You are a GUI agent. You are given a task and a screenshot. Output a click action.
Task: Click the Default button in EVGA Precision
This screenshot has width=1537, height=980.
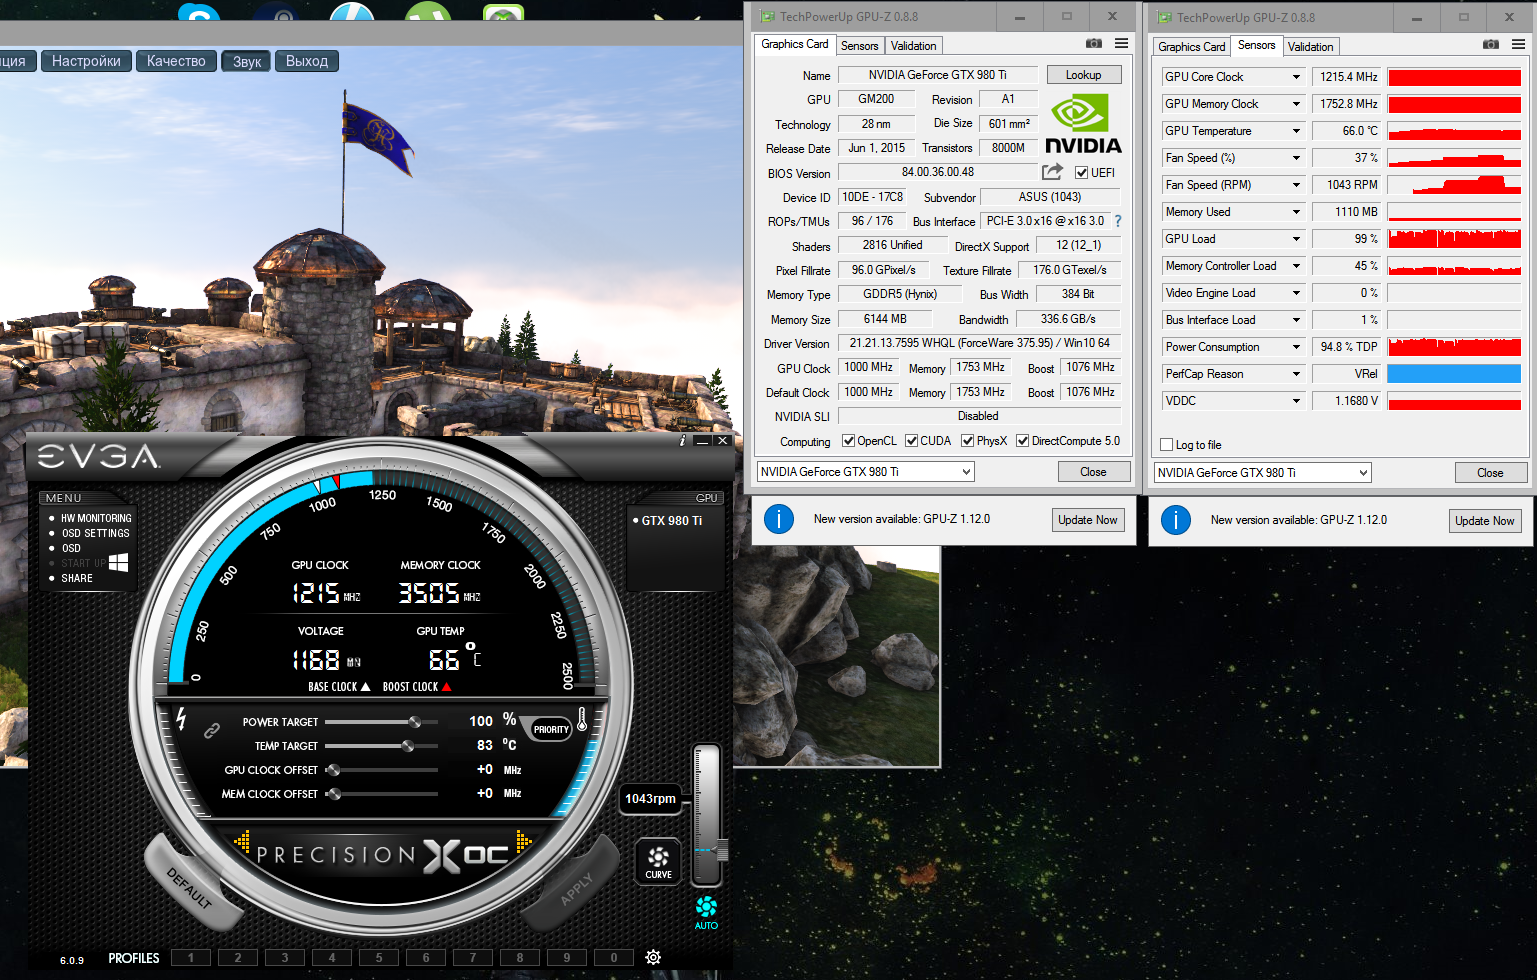(x=190, y=888)
